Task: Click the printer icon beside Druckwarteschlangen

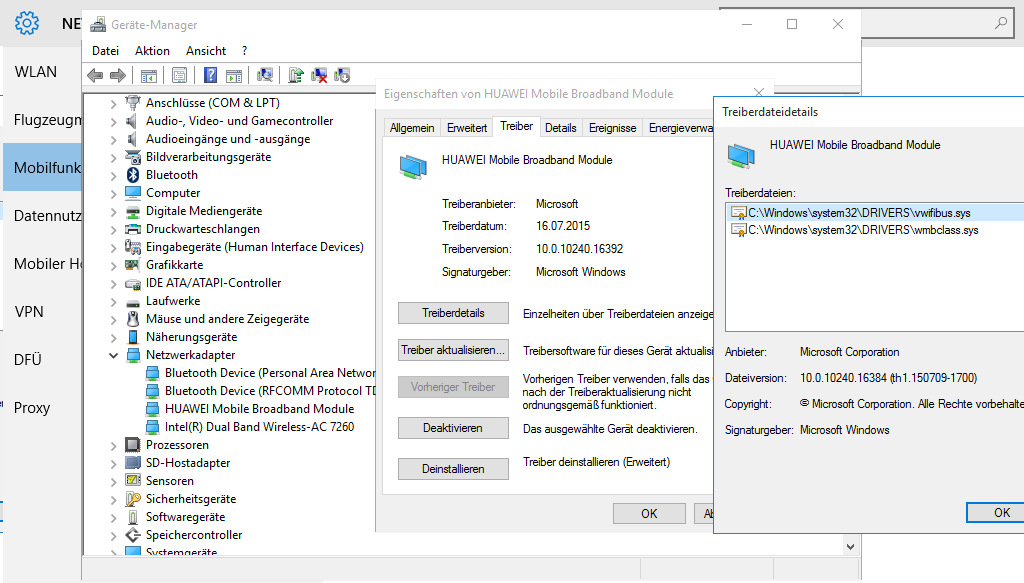Action: click(x=133, y=229)
